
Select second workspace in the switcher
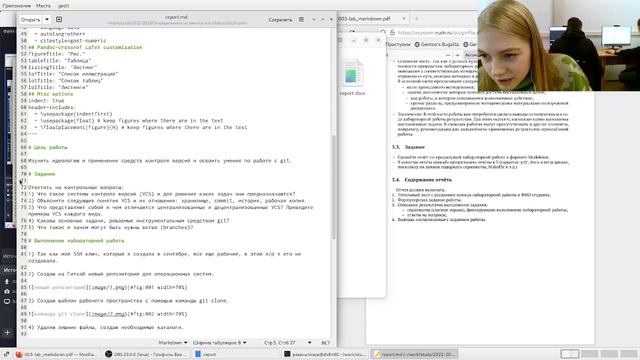tap(589, 354)
